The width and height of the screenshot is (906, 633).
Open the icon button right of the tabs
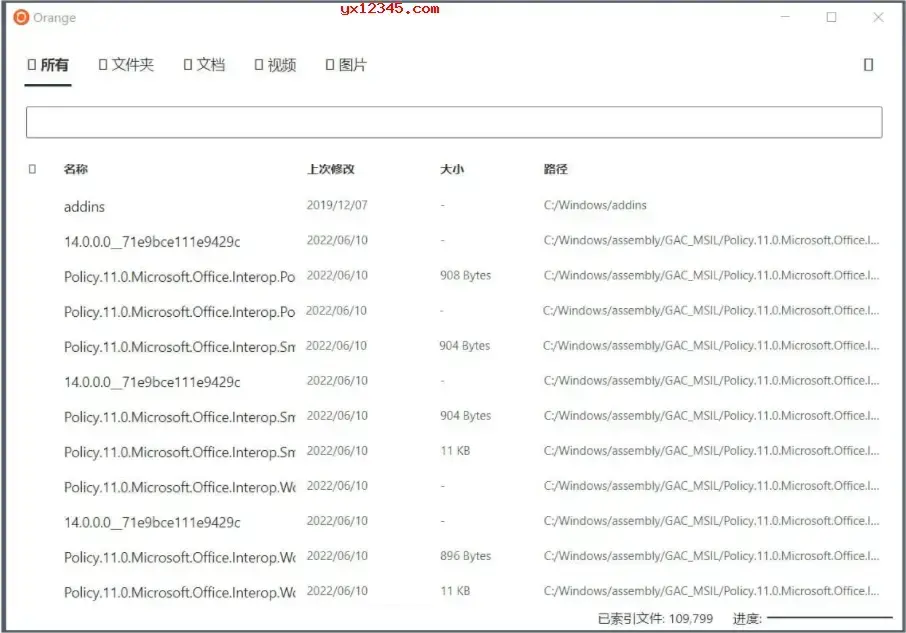(868, 65)
